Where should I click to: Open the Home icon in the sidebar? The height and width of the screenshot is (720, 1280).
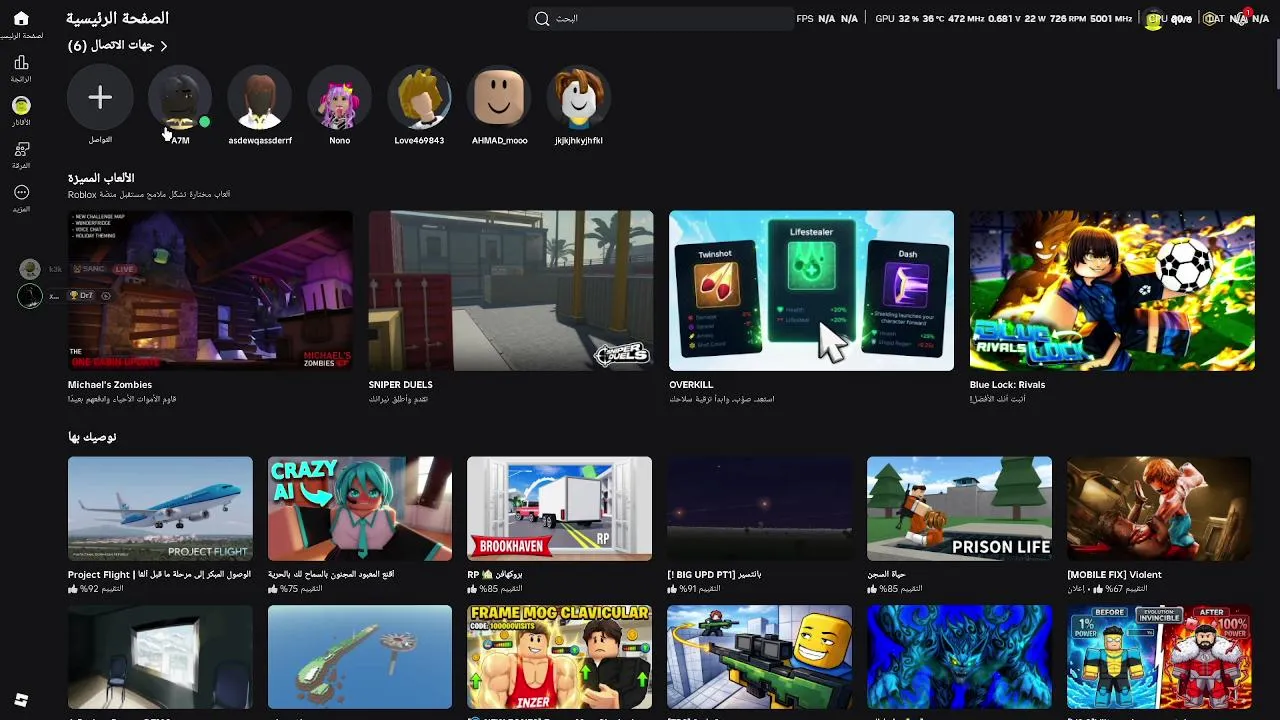click(21, 19)
